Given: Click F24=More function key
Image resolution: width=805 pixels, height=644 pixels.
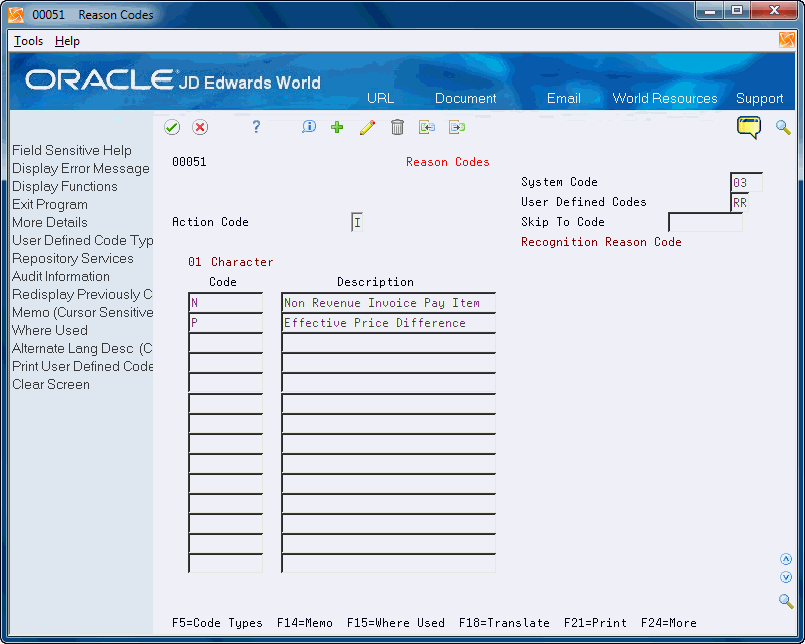Looking at the screenshot, I should 669,623.
